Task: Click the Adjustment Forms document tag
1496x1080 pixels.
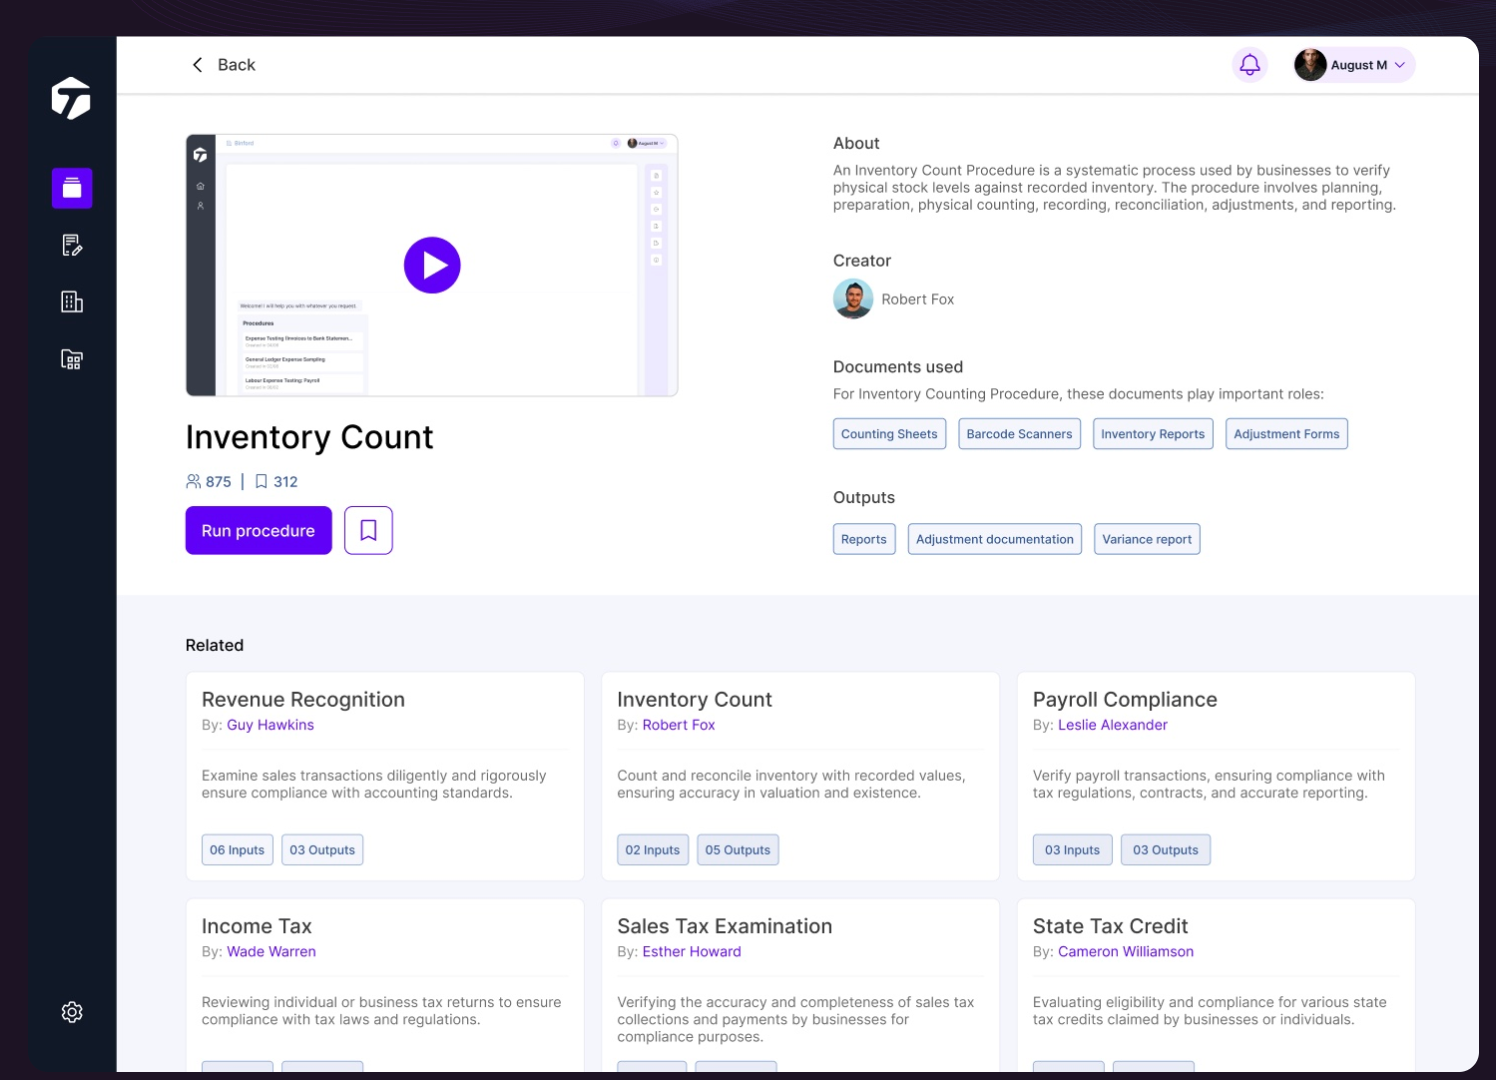Action: pos(1286,433)
